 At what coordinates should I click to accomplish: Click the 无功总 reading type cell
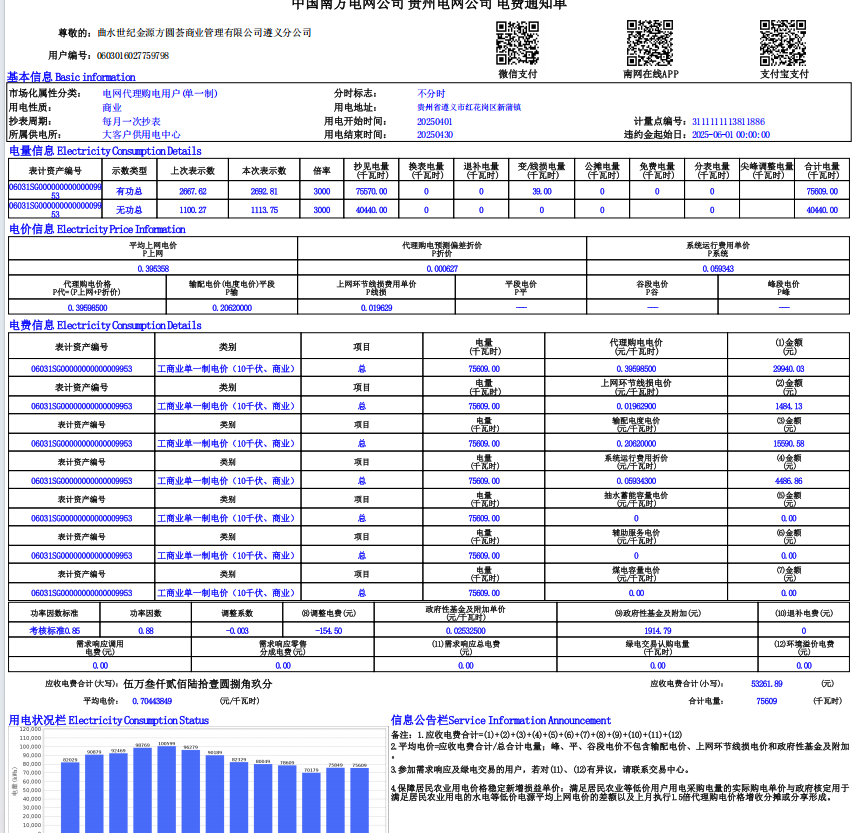130,211
